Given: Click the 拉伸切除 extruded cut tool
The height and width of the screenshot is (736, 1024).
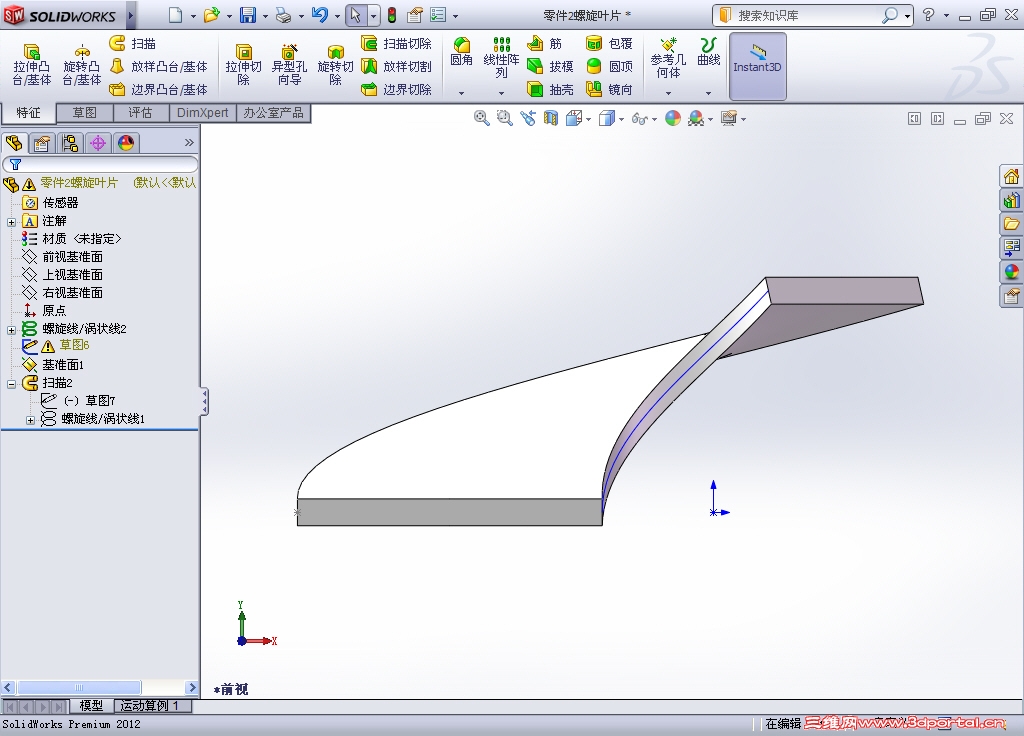Looking at the screenshot, I should (244, 65).
